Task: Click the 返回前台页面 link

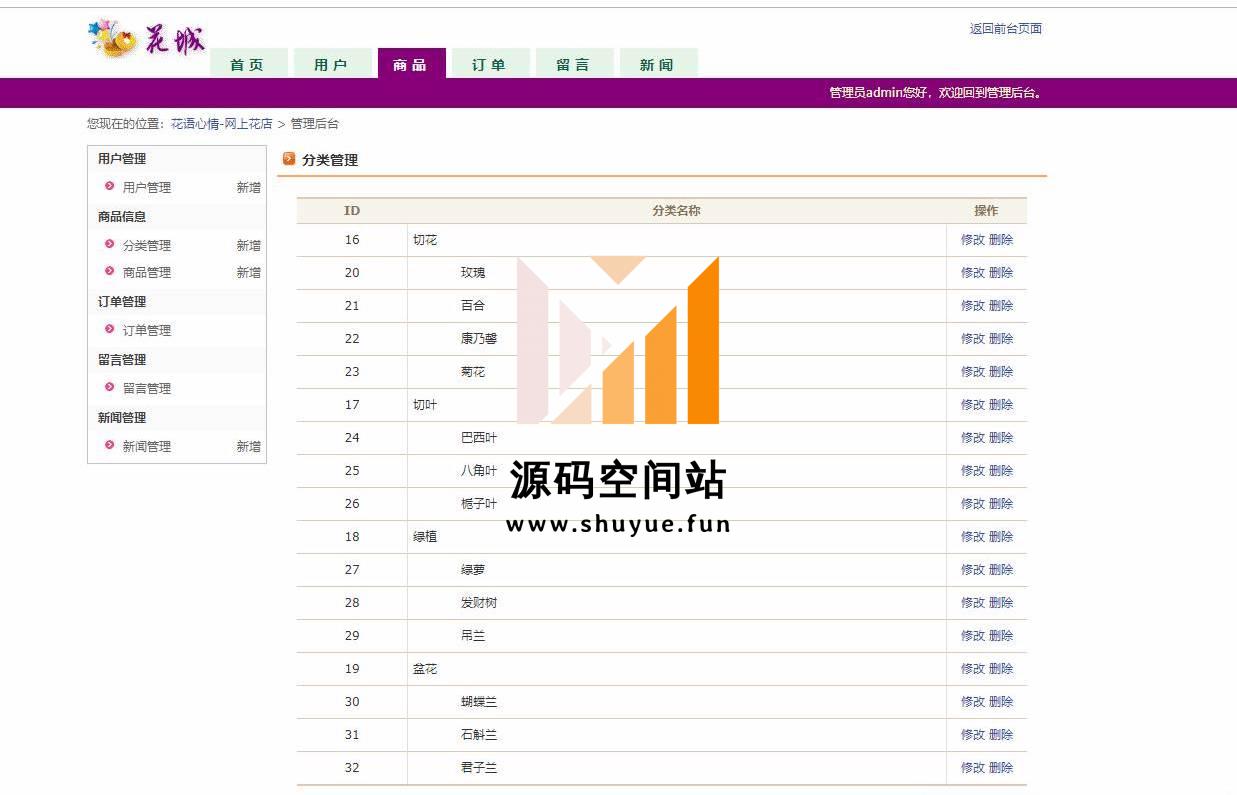Action: pos(1006,29)
